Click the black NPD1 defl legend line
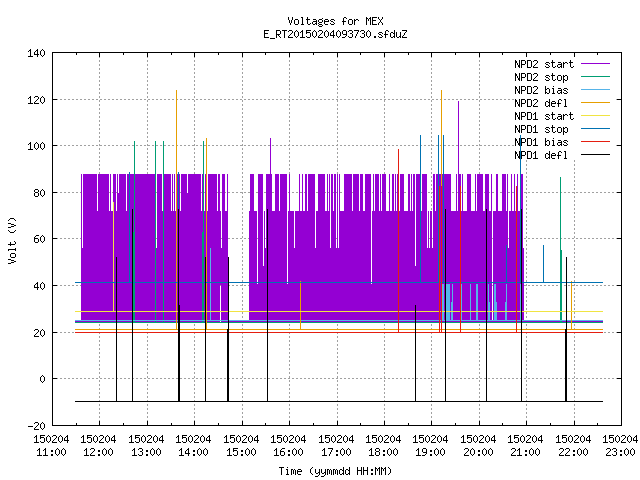The image size is (640, 480). click(595, 155)
